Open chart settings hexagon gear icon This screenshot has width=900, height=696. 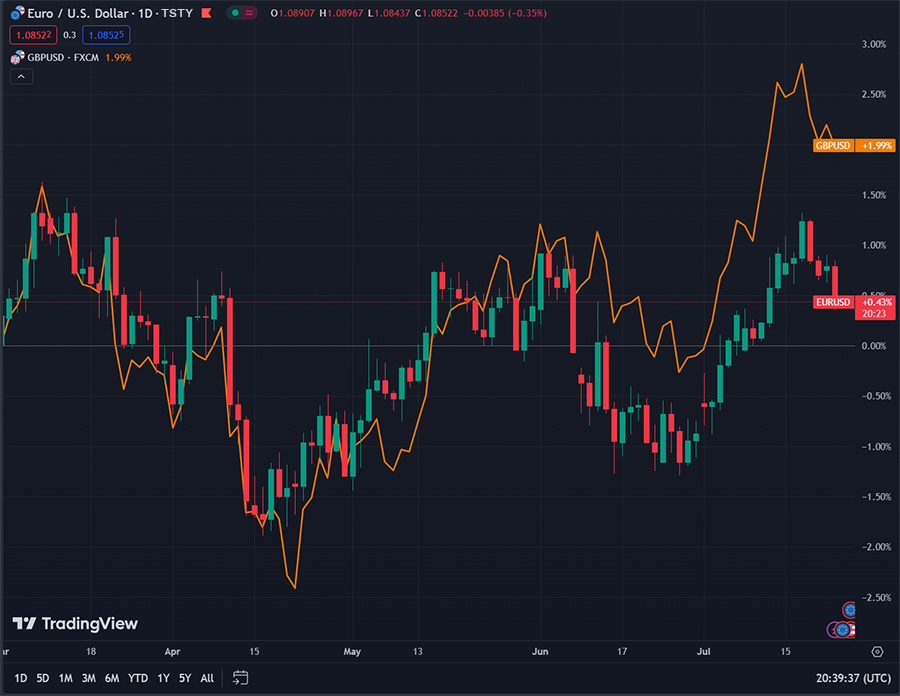[x=877, y=651]
